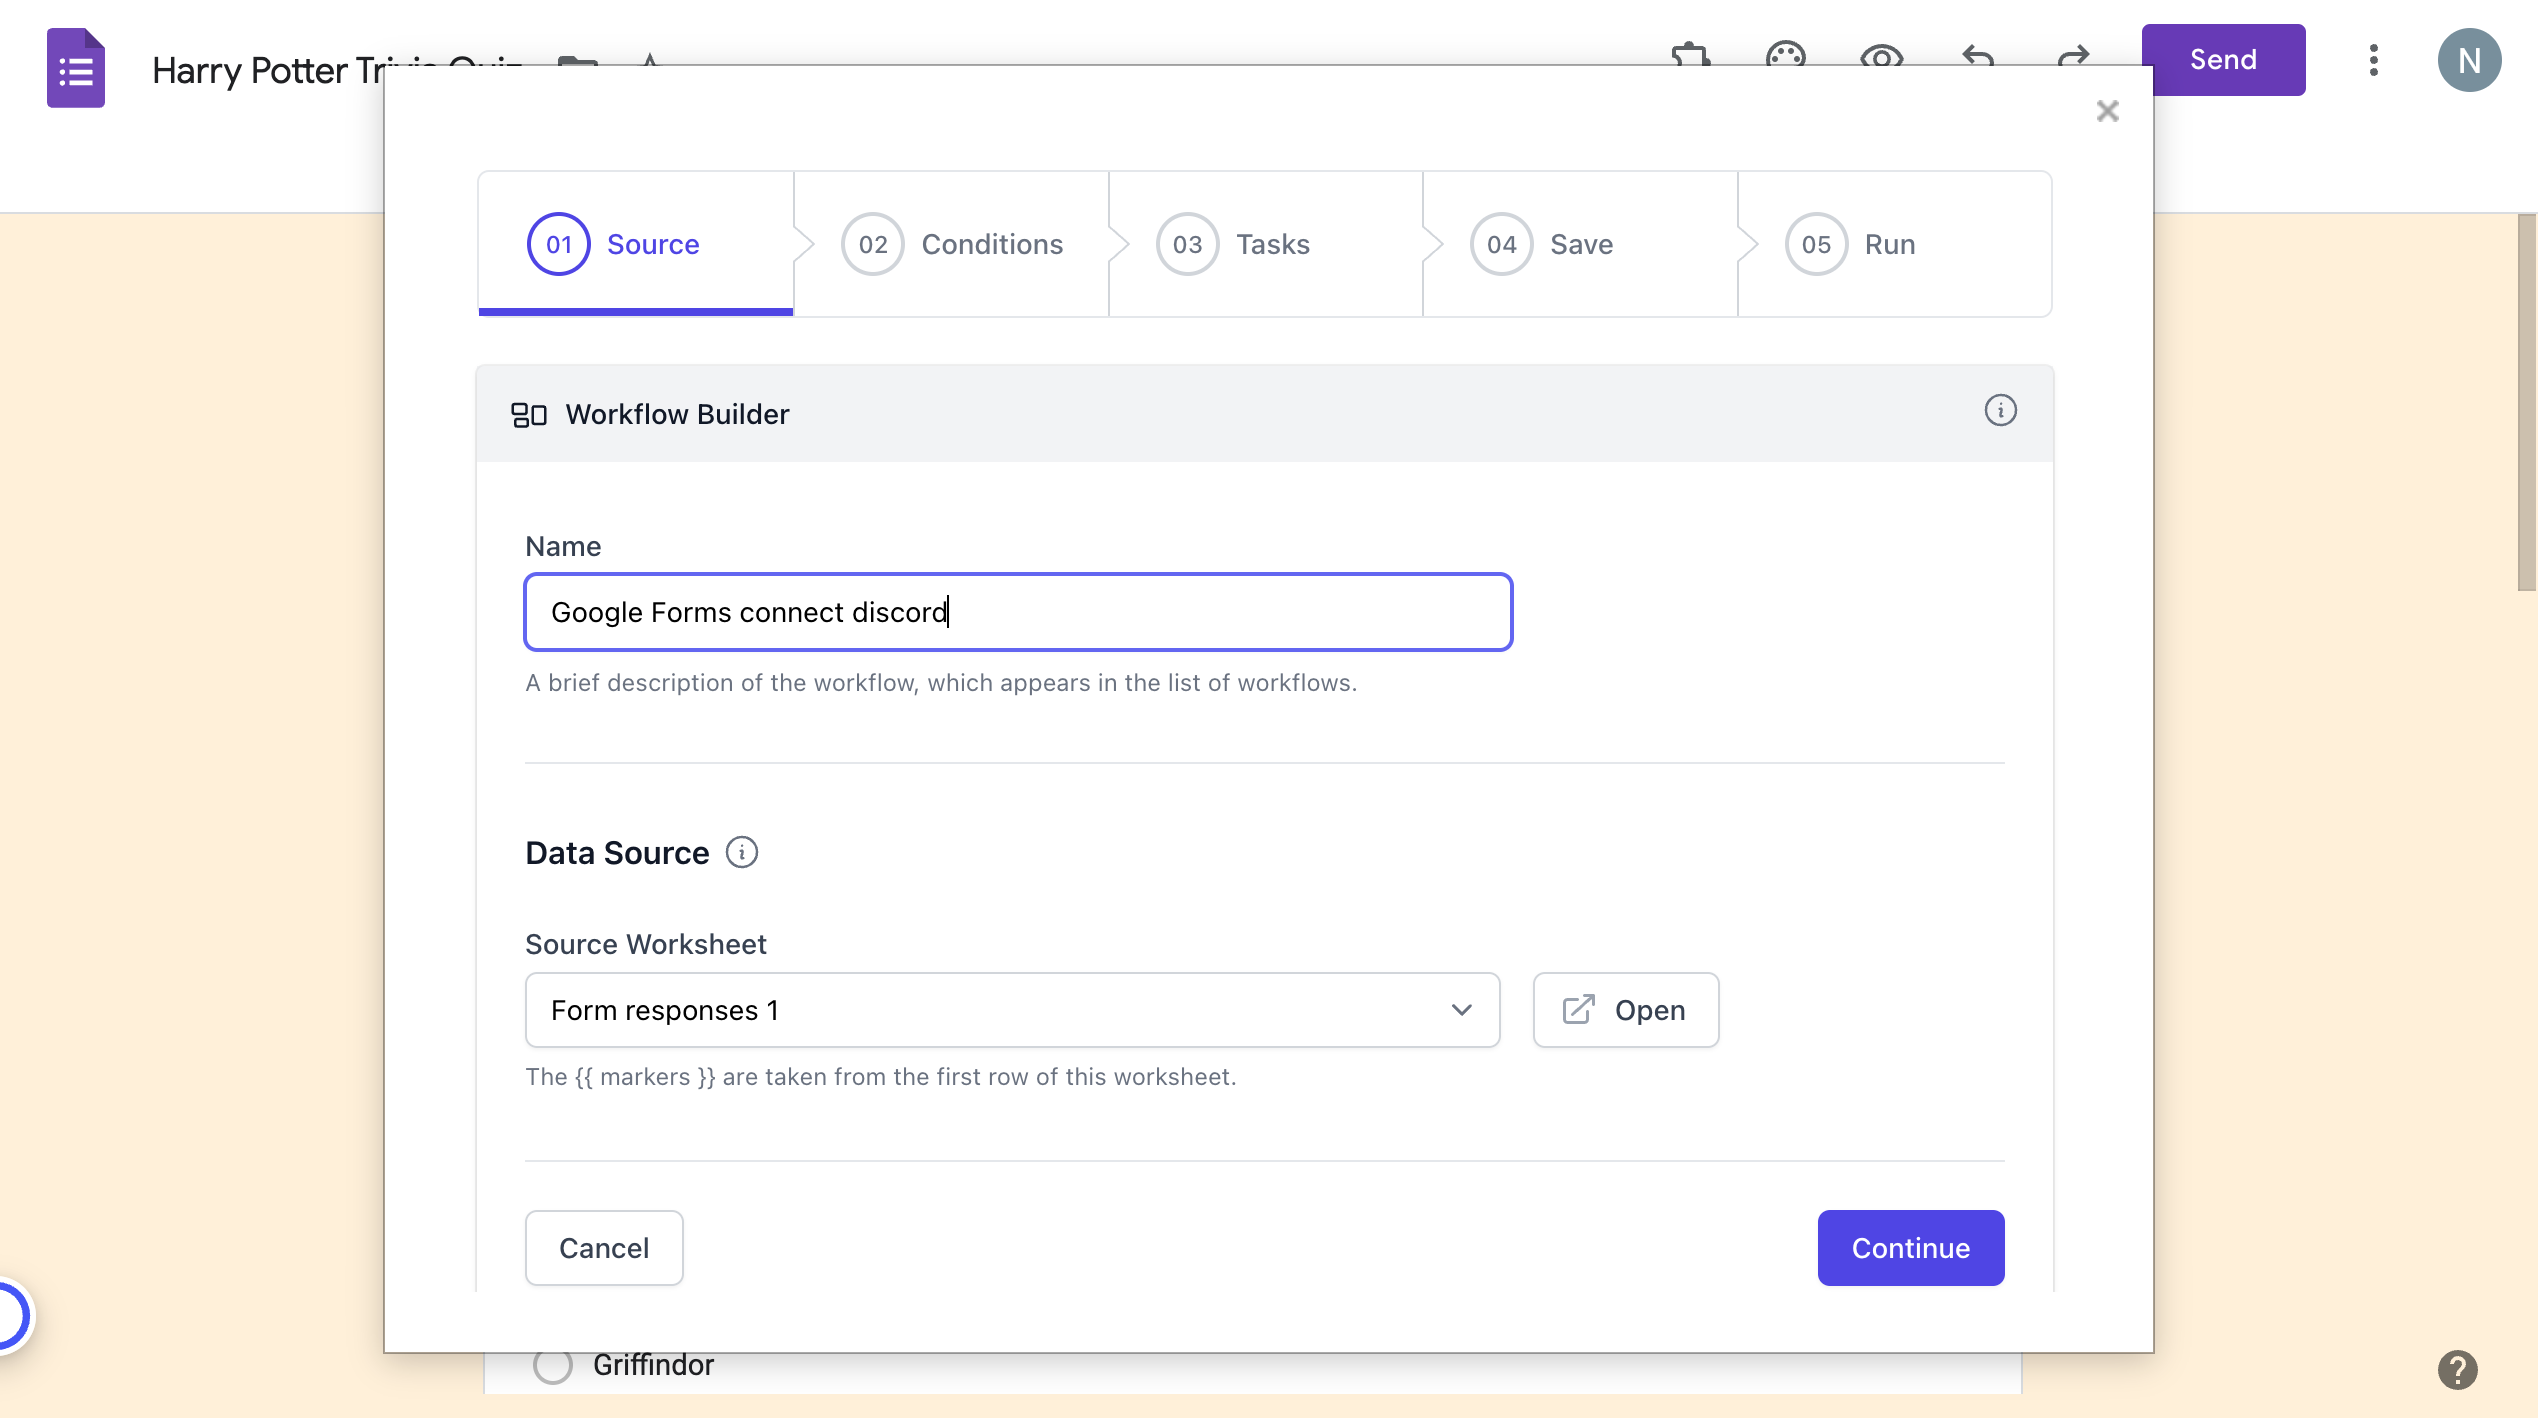Select the Griffindor radio option
Image resolution: width=2538 pixels, height=1418 pixels.
(553, 1365)
